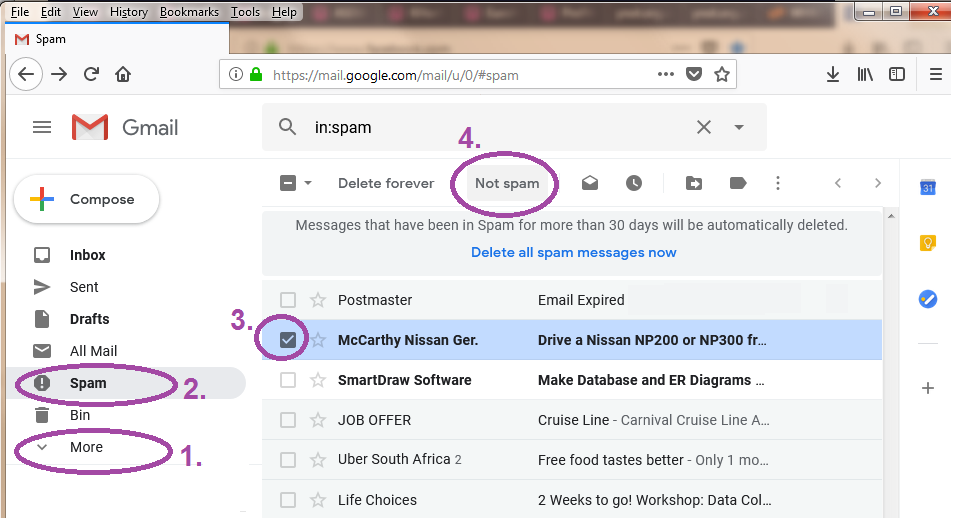Click the browser Reload icon
This screenshot has width=953, height=518.
pyautogui.click(x=91, y=74)
